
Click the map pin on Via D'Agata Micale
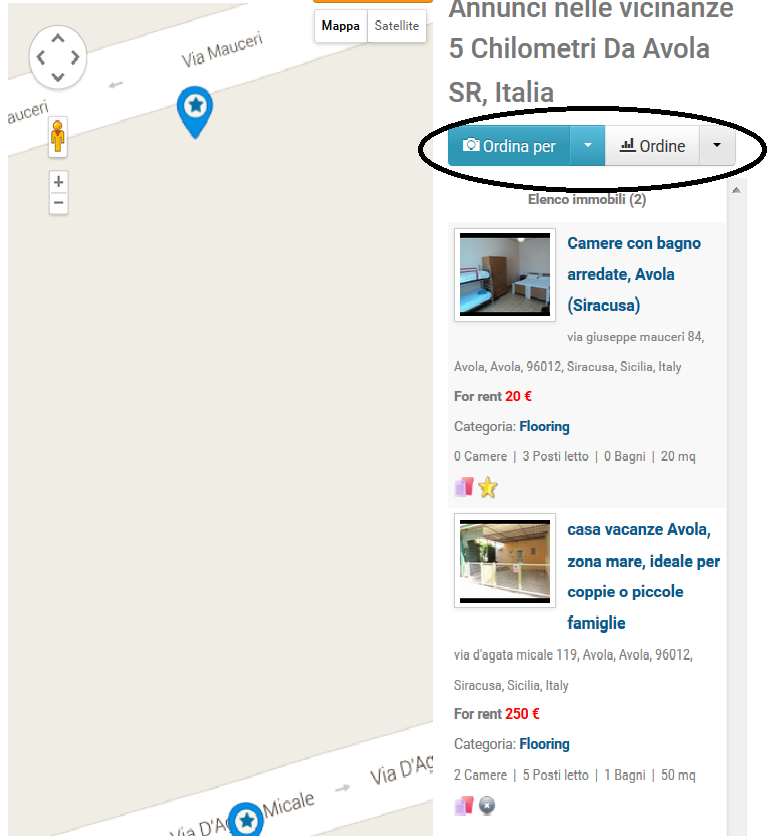(x=246, y=819)
